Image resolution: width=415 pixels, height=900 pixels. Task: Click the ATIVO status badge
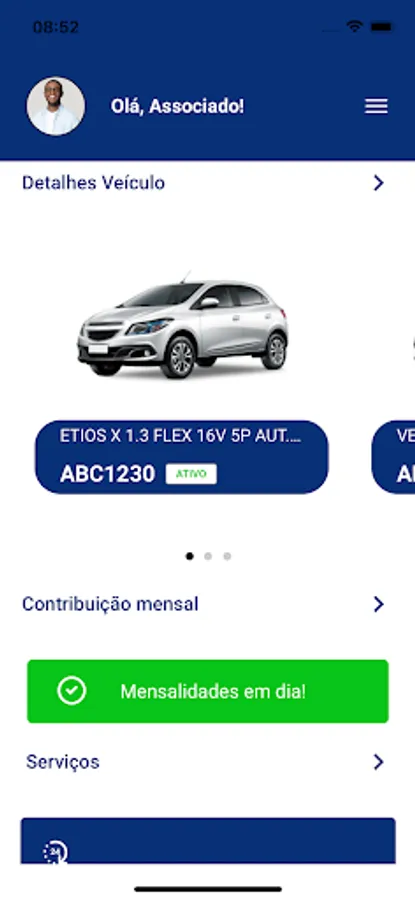(191, 474)
